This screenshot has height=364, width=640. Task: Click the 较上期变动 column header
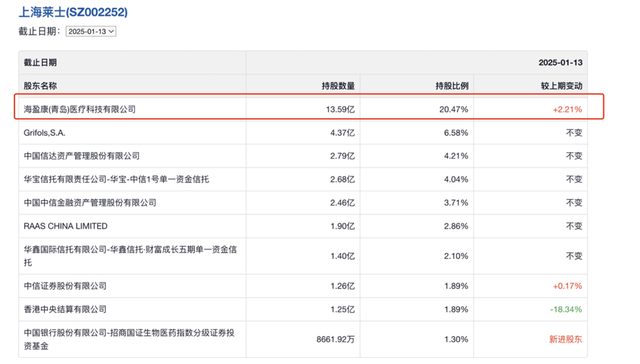pos(562,86)
